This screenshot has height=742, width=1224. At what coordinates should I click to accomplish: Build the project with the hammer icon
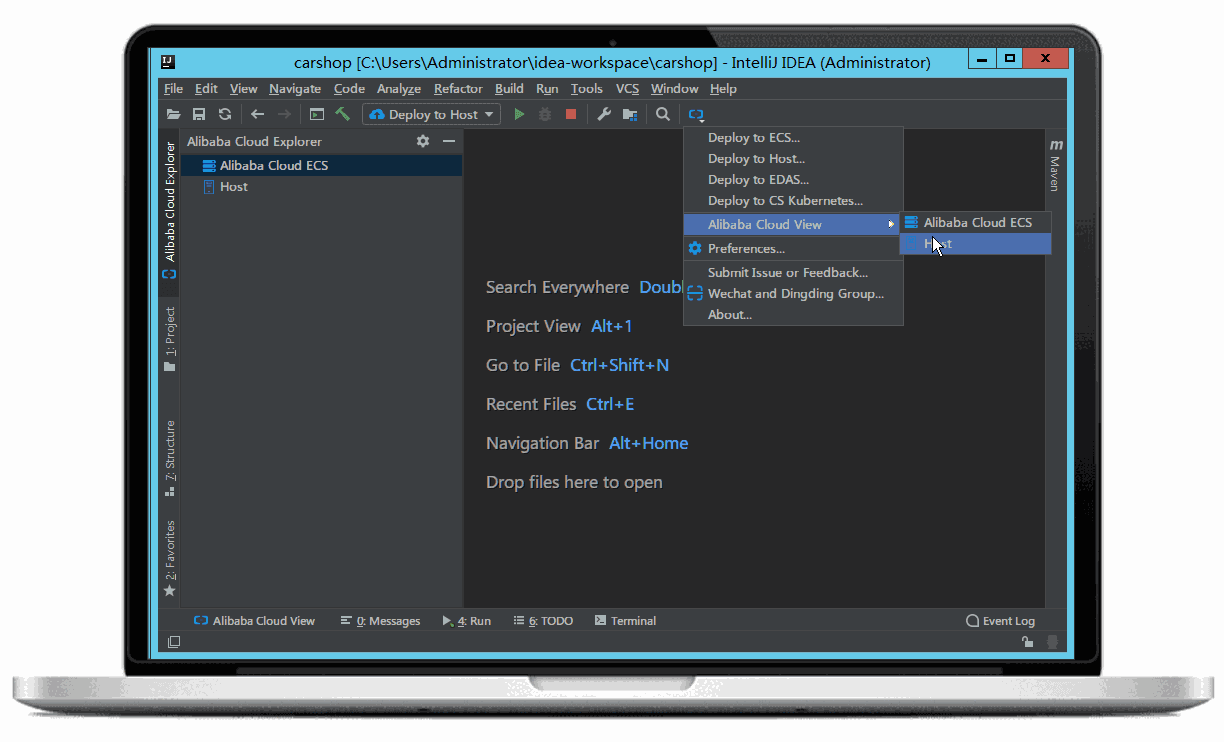coord(342,114)
